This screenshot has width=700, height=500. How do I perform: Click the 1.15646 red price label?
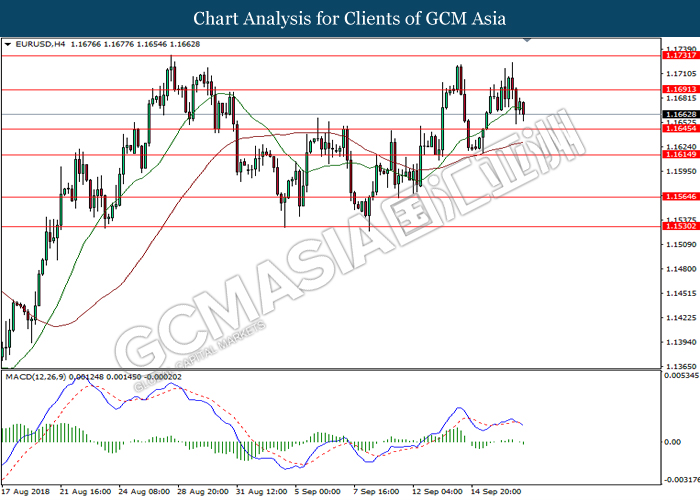680,197
